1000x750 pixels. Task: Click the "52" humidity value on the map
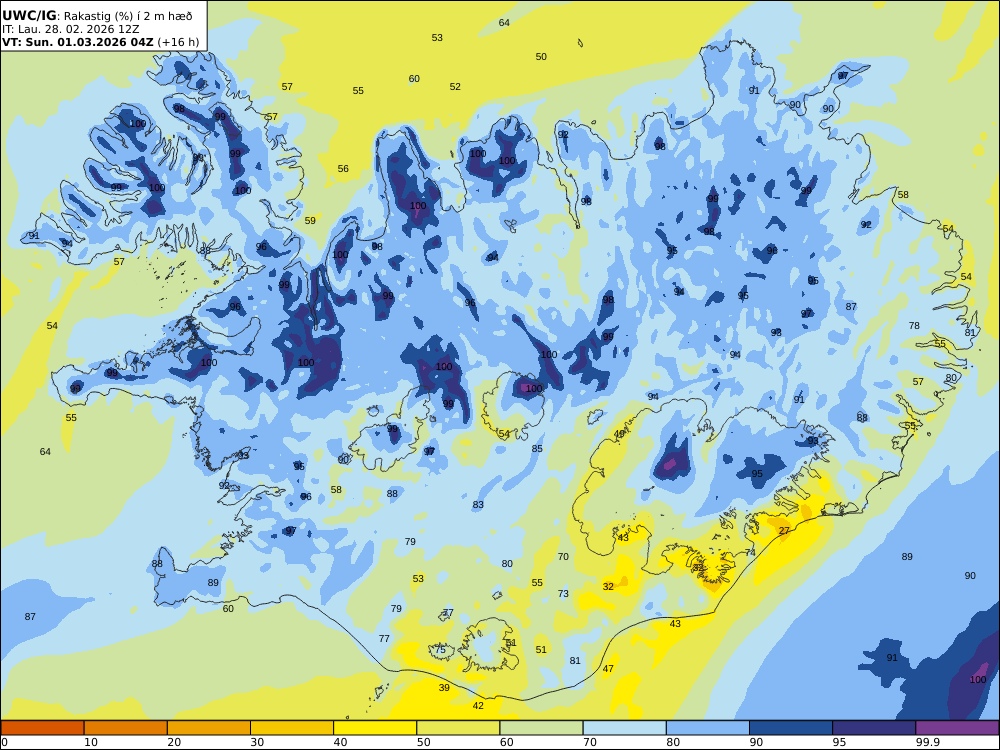[455, 87]
